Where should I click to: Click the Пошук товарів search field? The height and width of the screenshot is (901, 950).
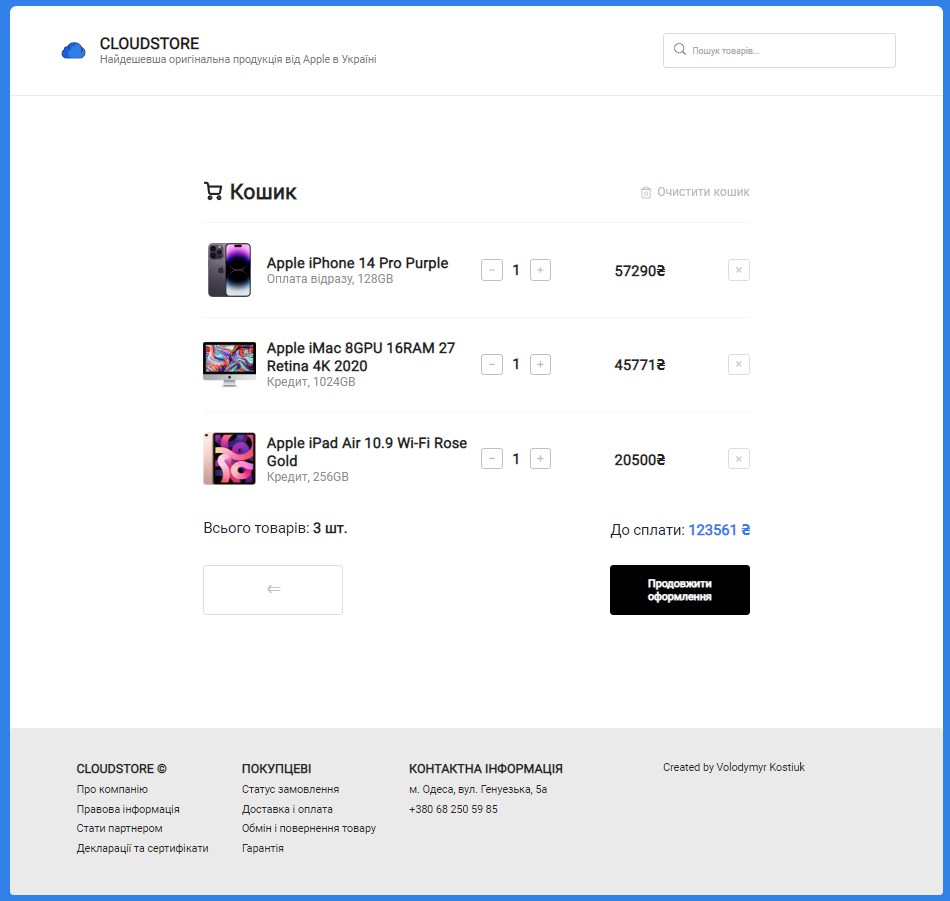point(779,50)
